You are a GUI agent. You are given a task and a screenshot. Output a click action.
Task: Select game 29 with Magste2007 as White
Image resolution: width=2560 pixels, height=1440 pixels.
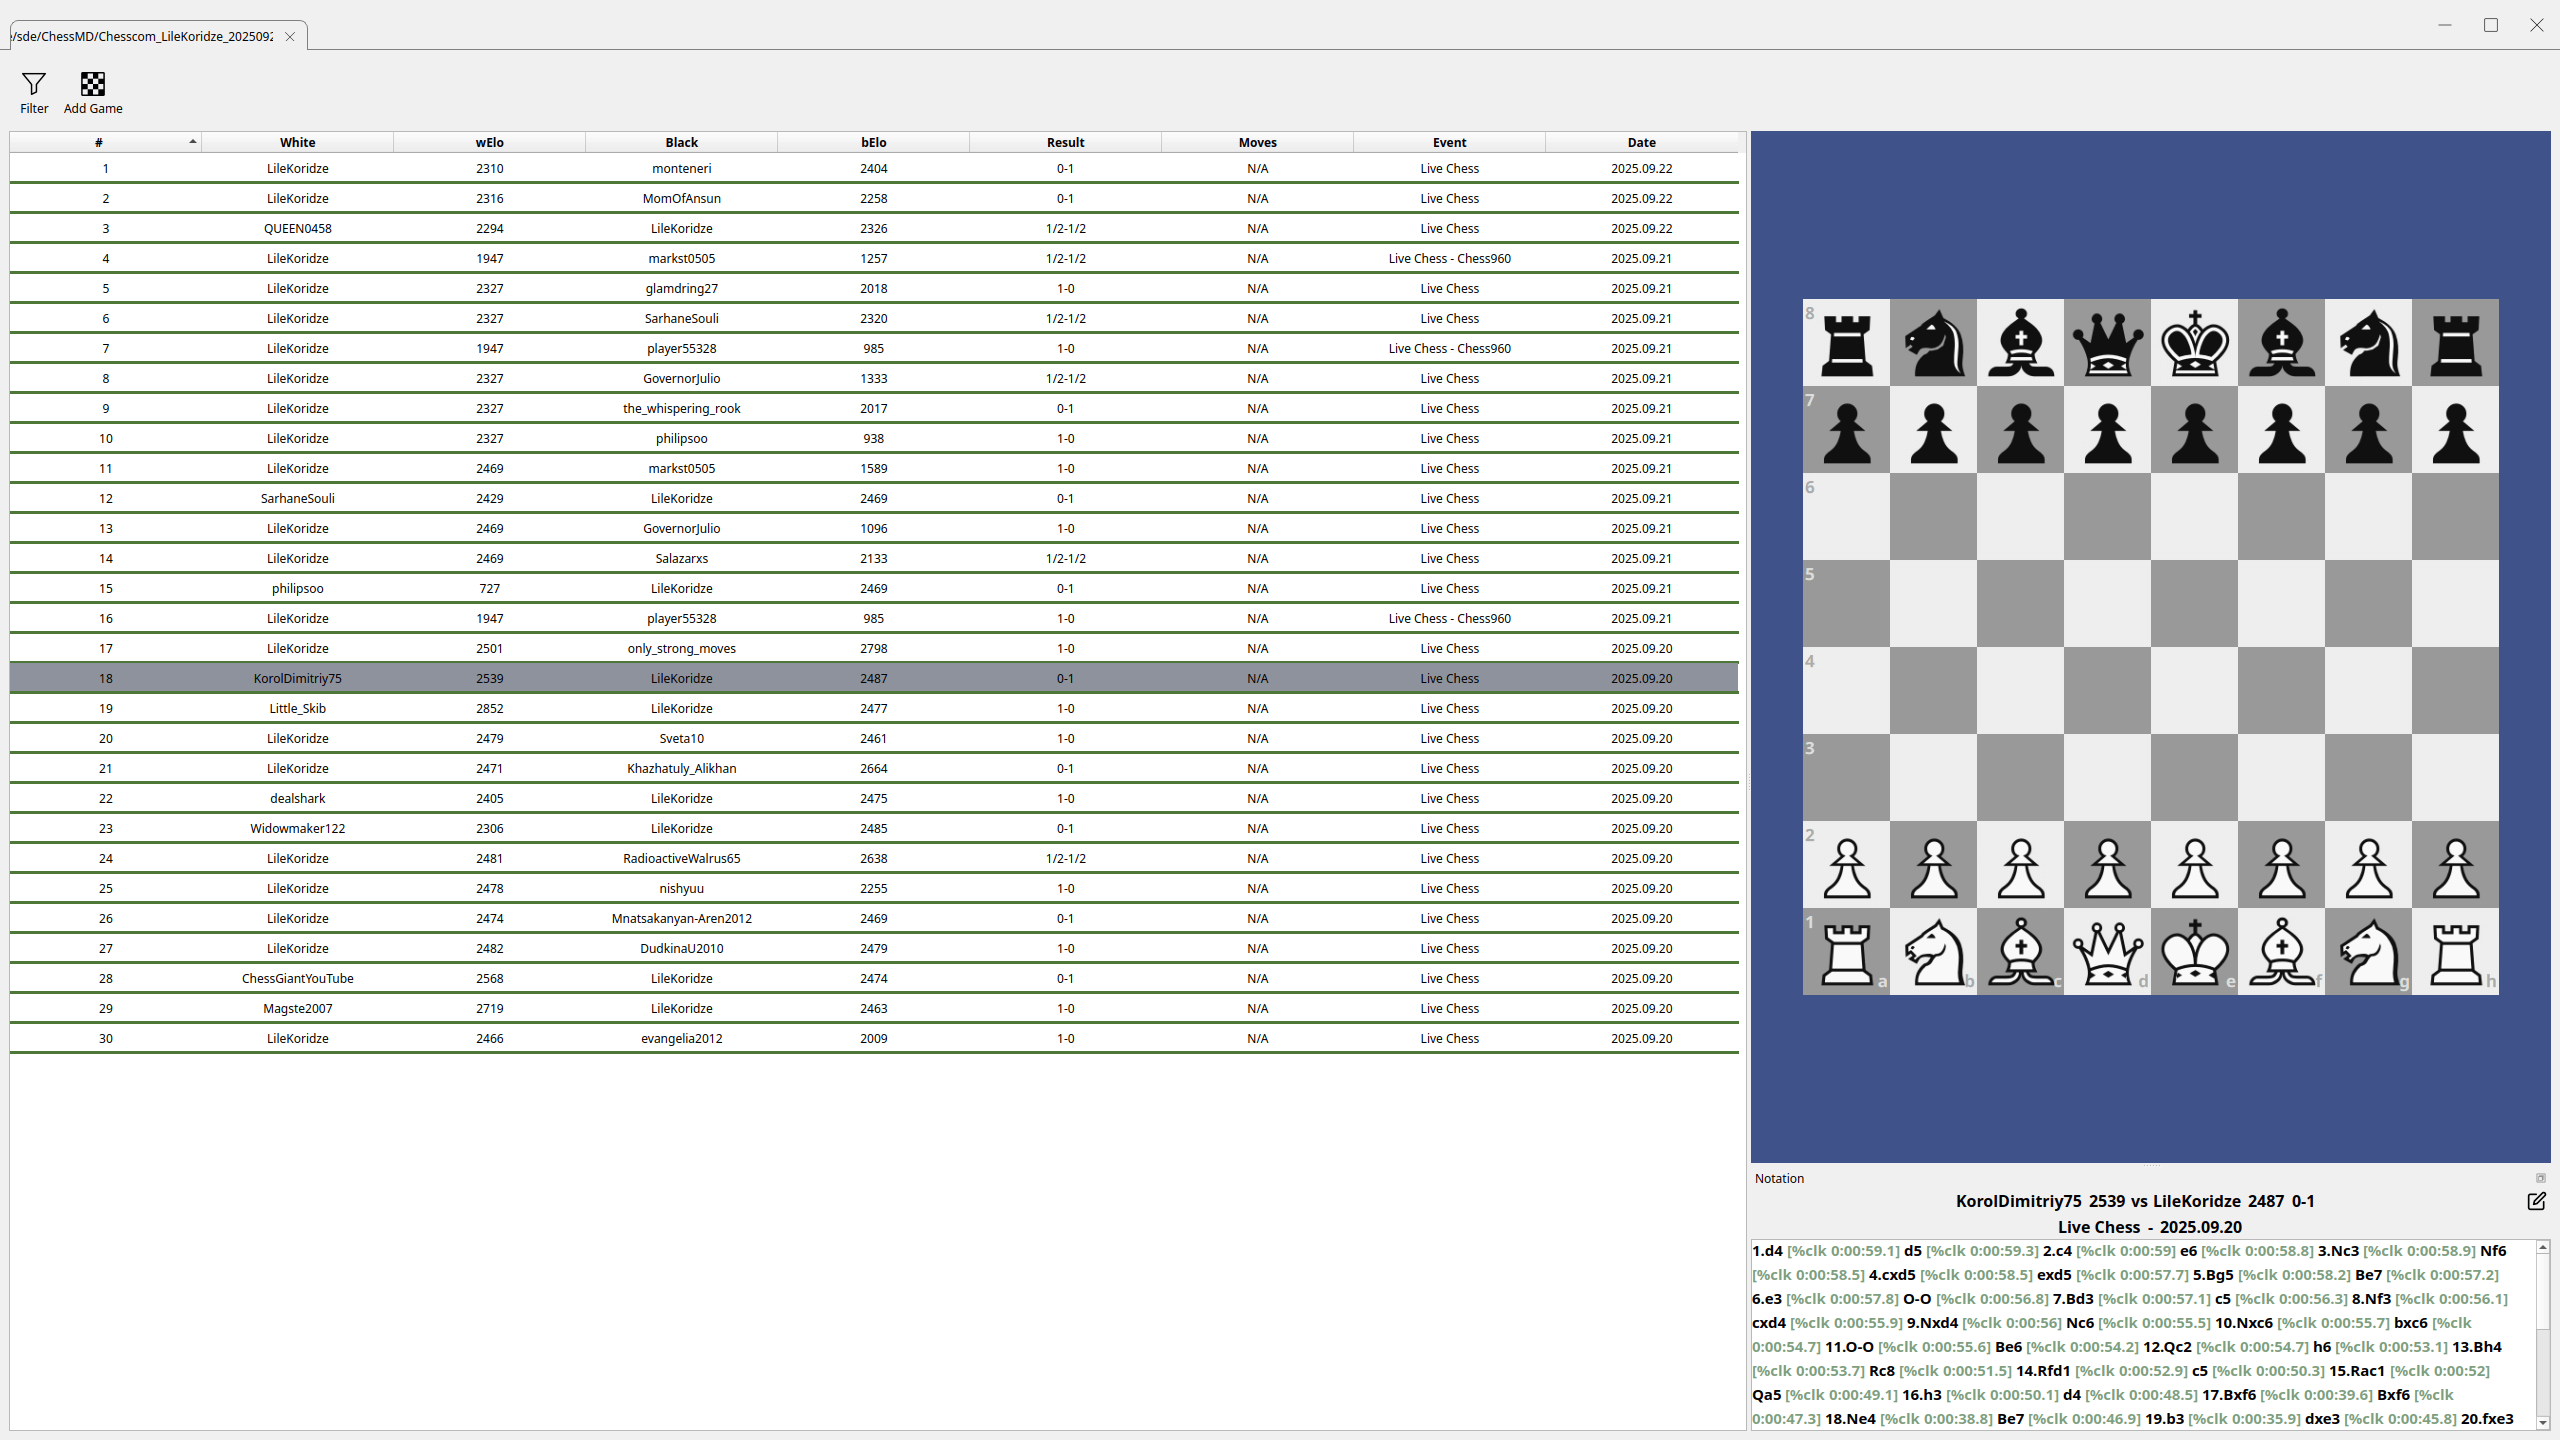click(x=874, y=1008)
